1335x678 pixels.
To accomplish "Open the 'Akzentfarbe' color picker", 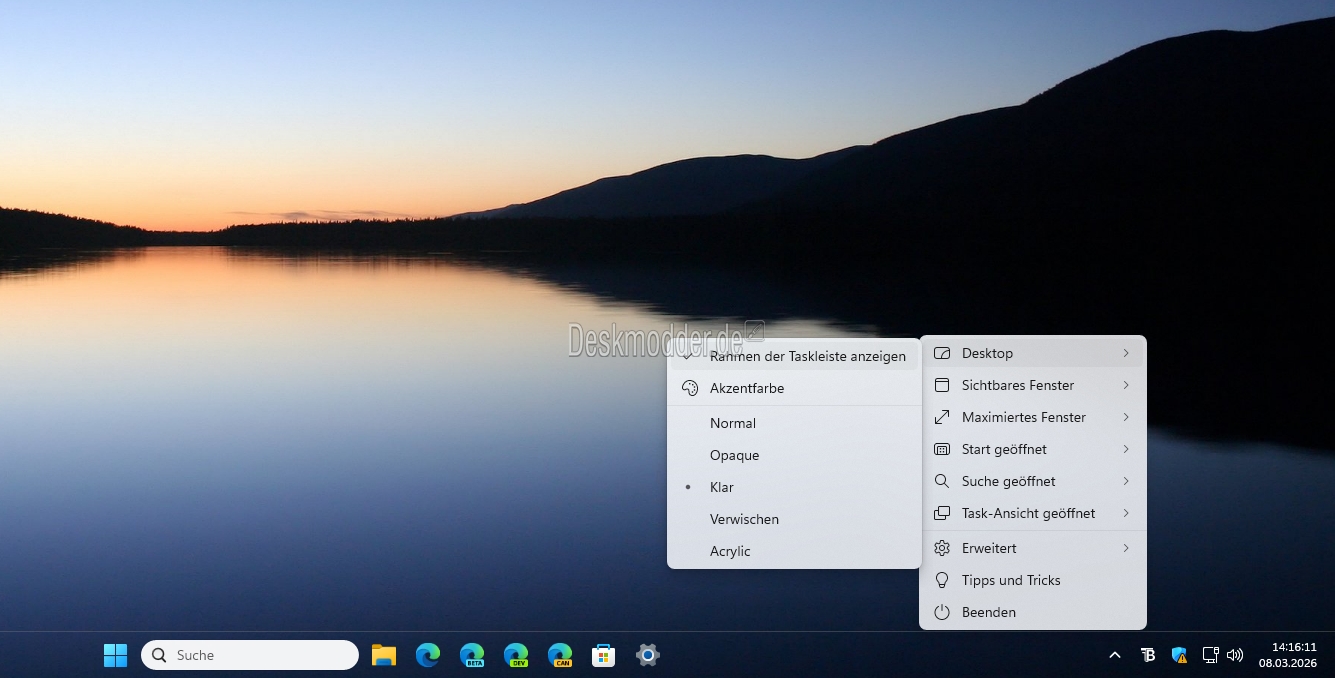I will [x=746, y=388].
